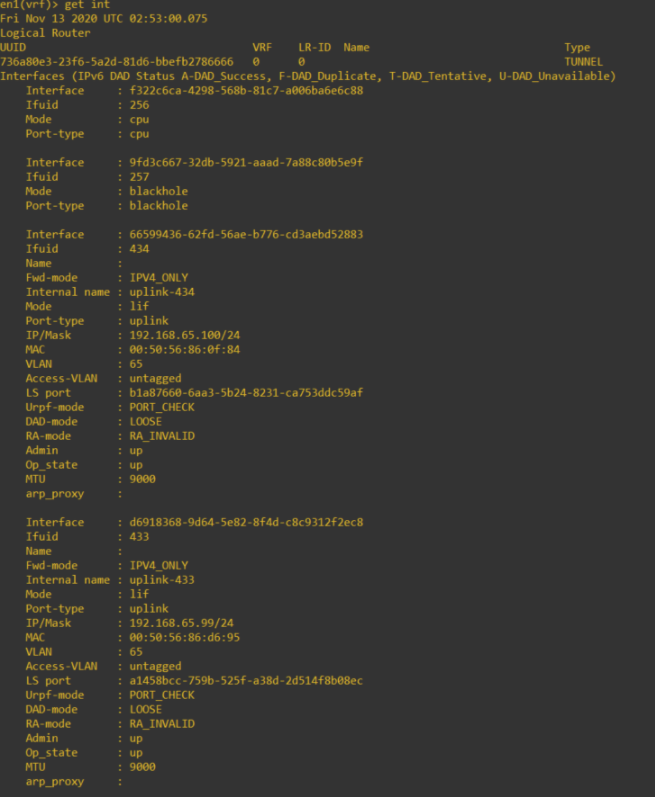This screenshot has height=797, width=655.
Task: Click LS port value b1a87660-6aa3-5b24
Action: (246, 393)
